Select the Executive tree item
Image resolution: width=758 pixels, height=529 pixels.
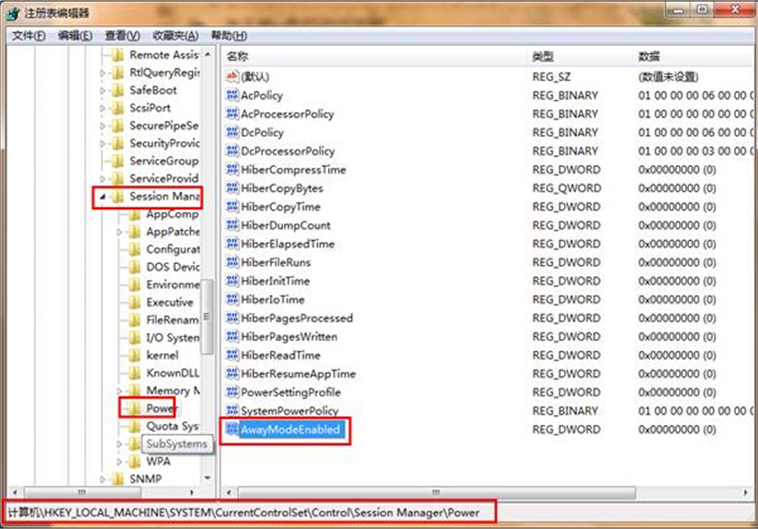[169, 302]
